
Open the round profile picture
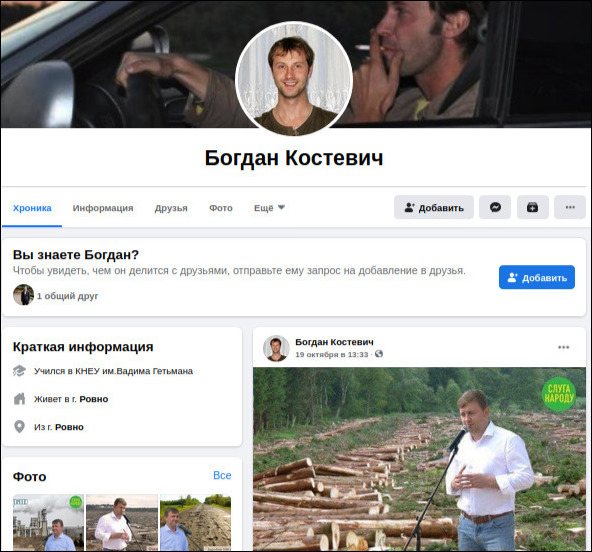point(294,79)
